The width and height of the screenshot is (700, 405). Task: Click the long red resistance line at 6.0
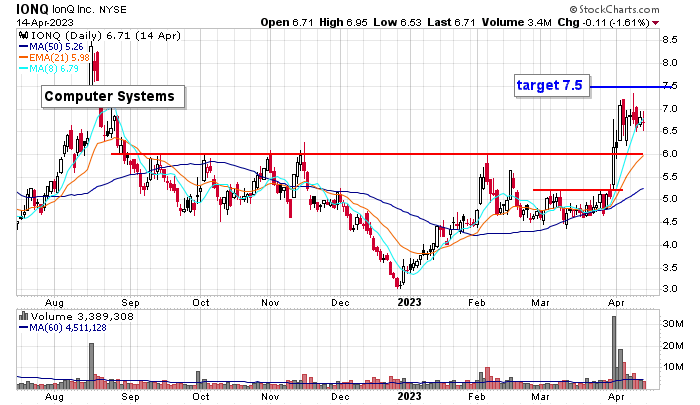pyautogui.click(x=377, y=154)
